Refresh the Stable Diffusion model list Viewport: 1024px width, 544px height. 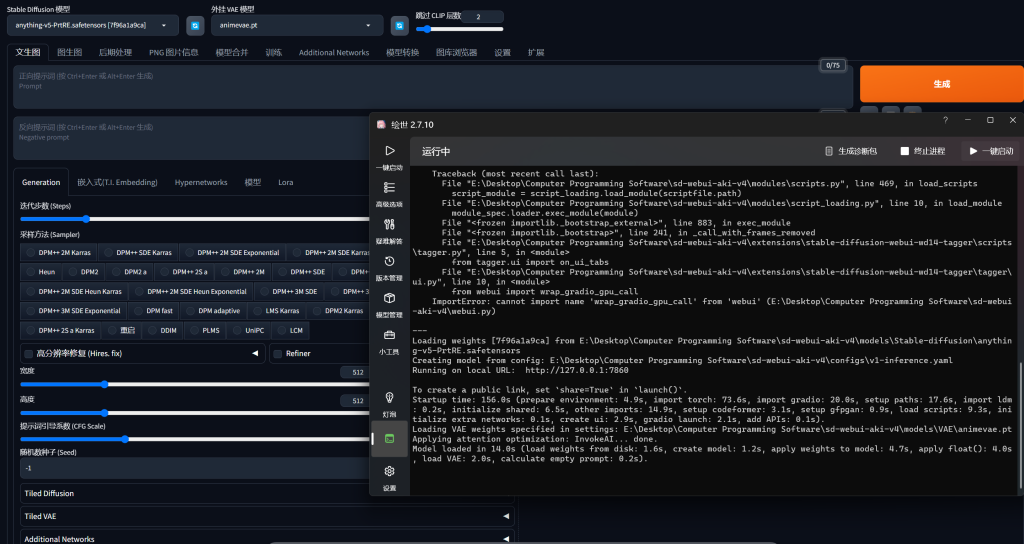[x=195, y=25]
